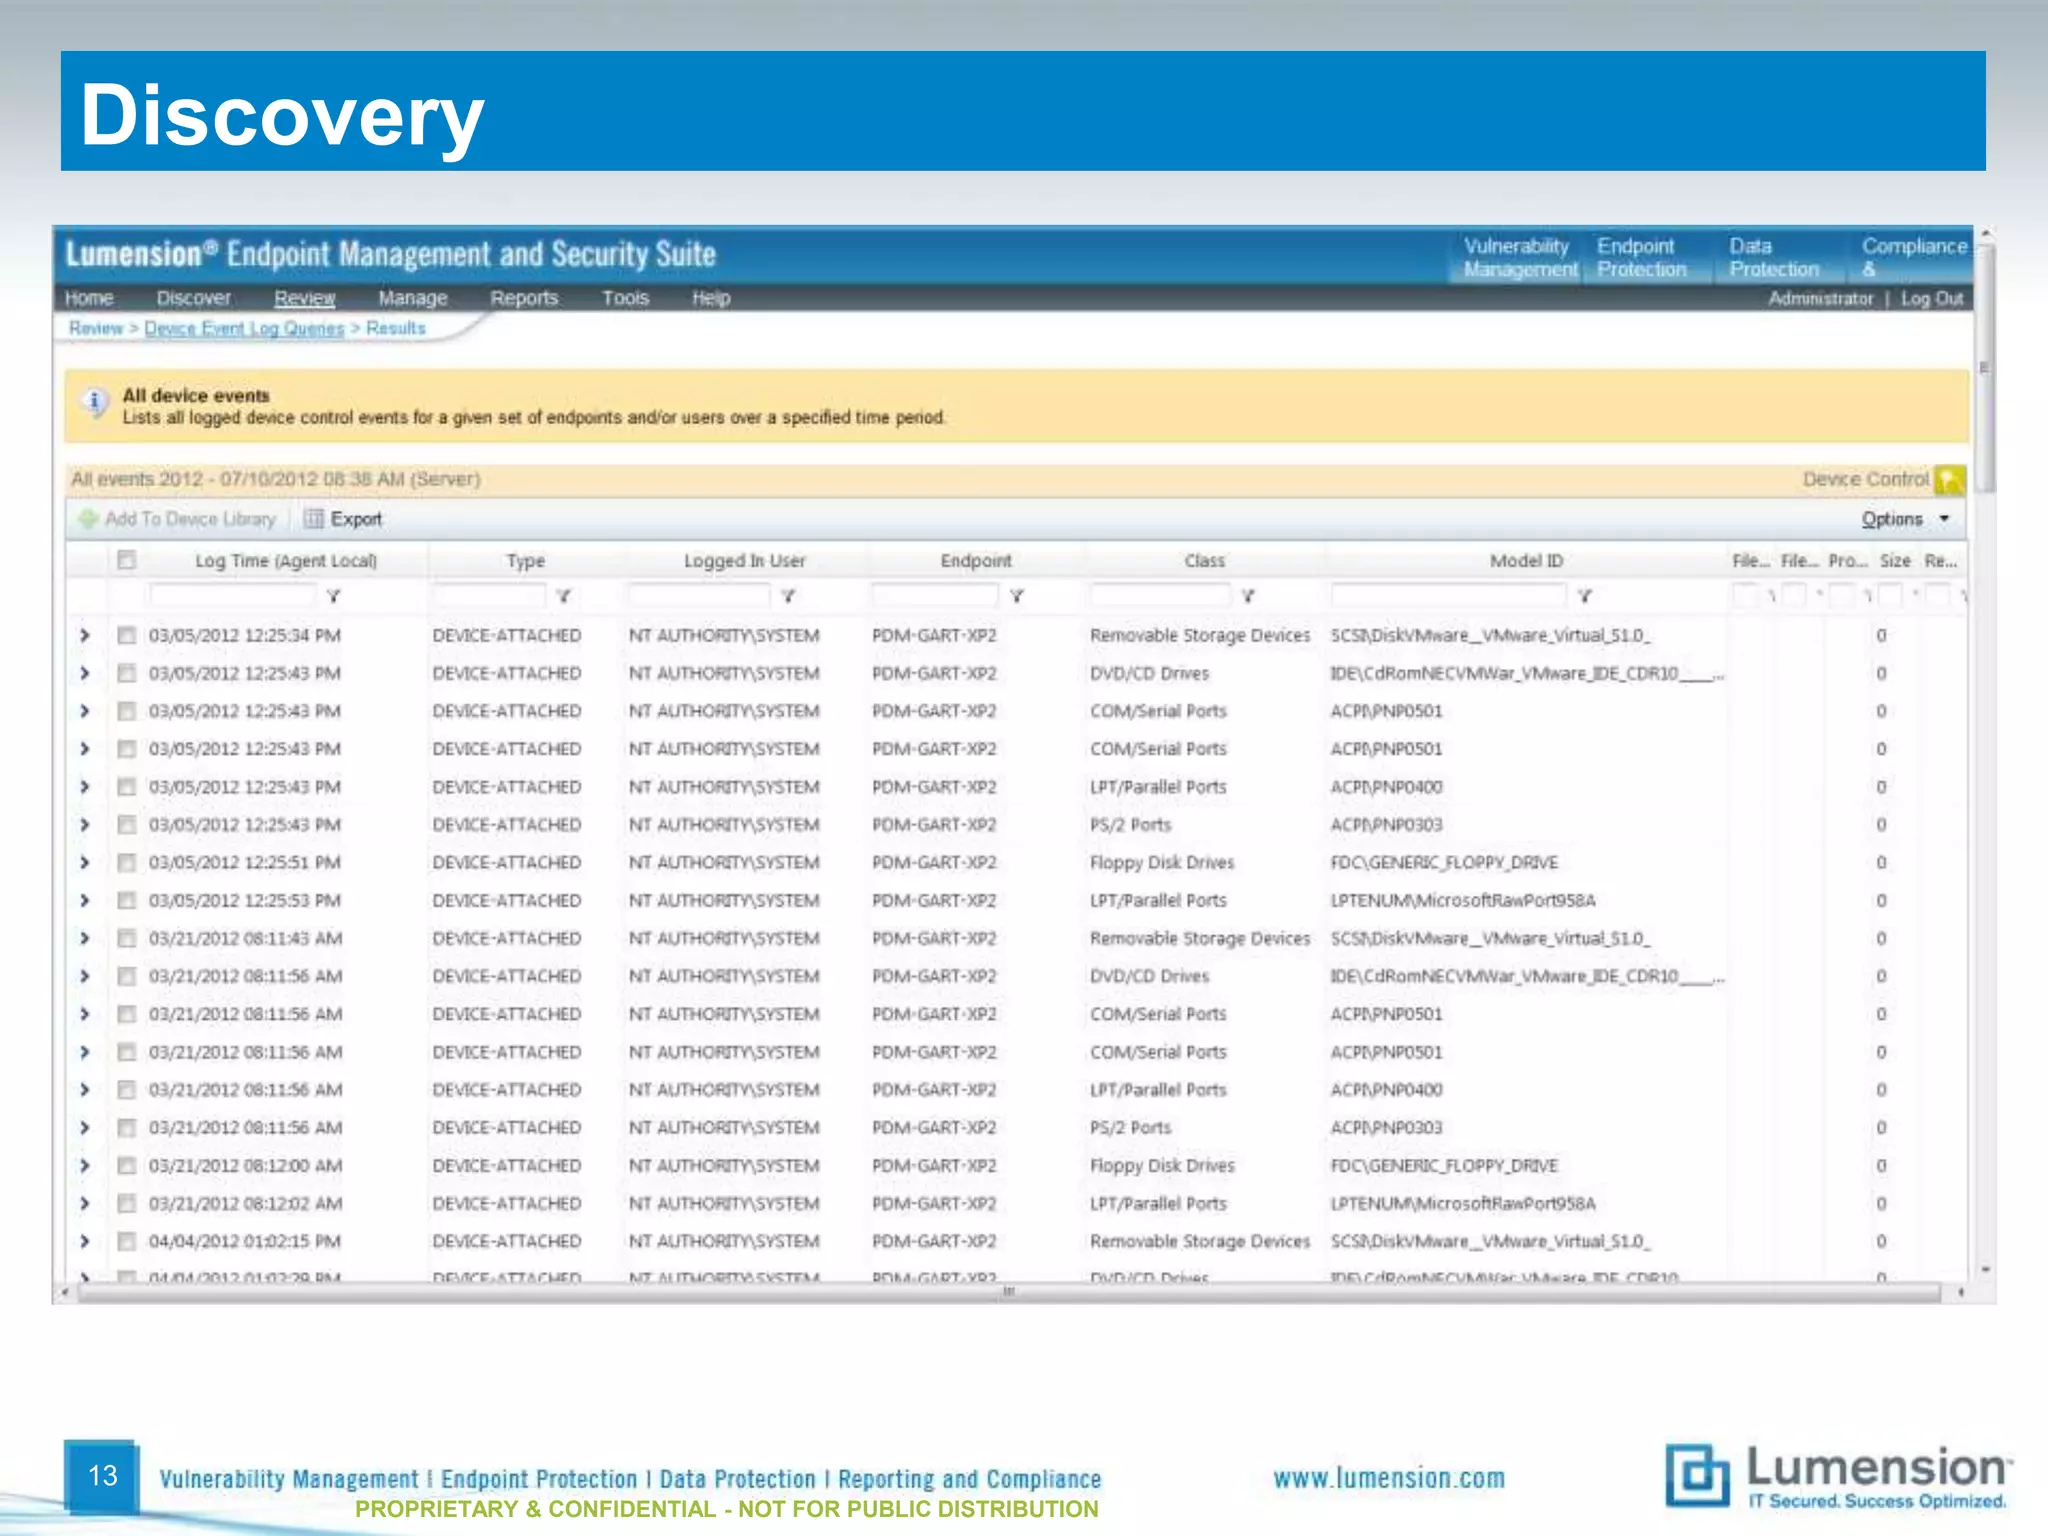The height and width of the screenshot is (1536, 2048).
Task: Click the filter funnel under Logged In User
Action: pyautogui.click(x=788, y=596)
